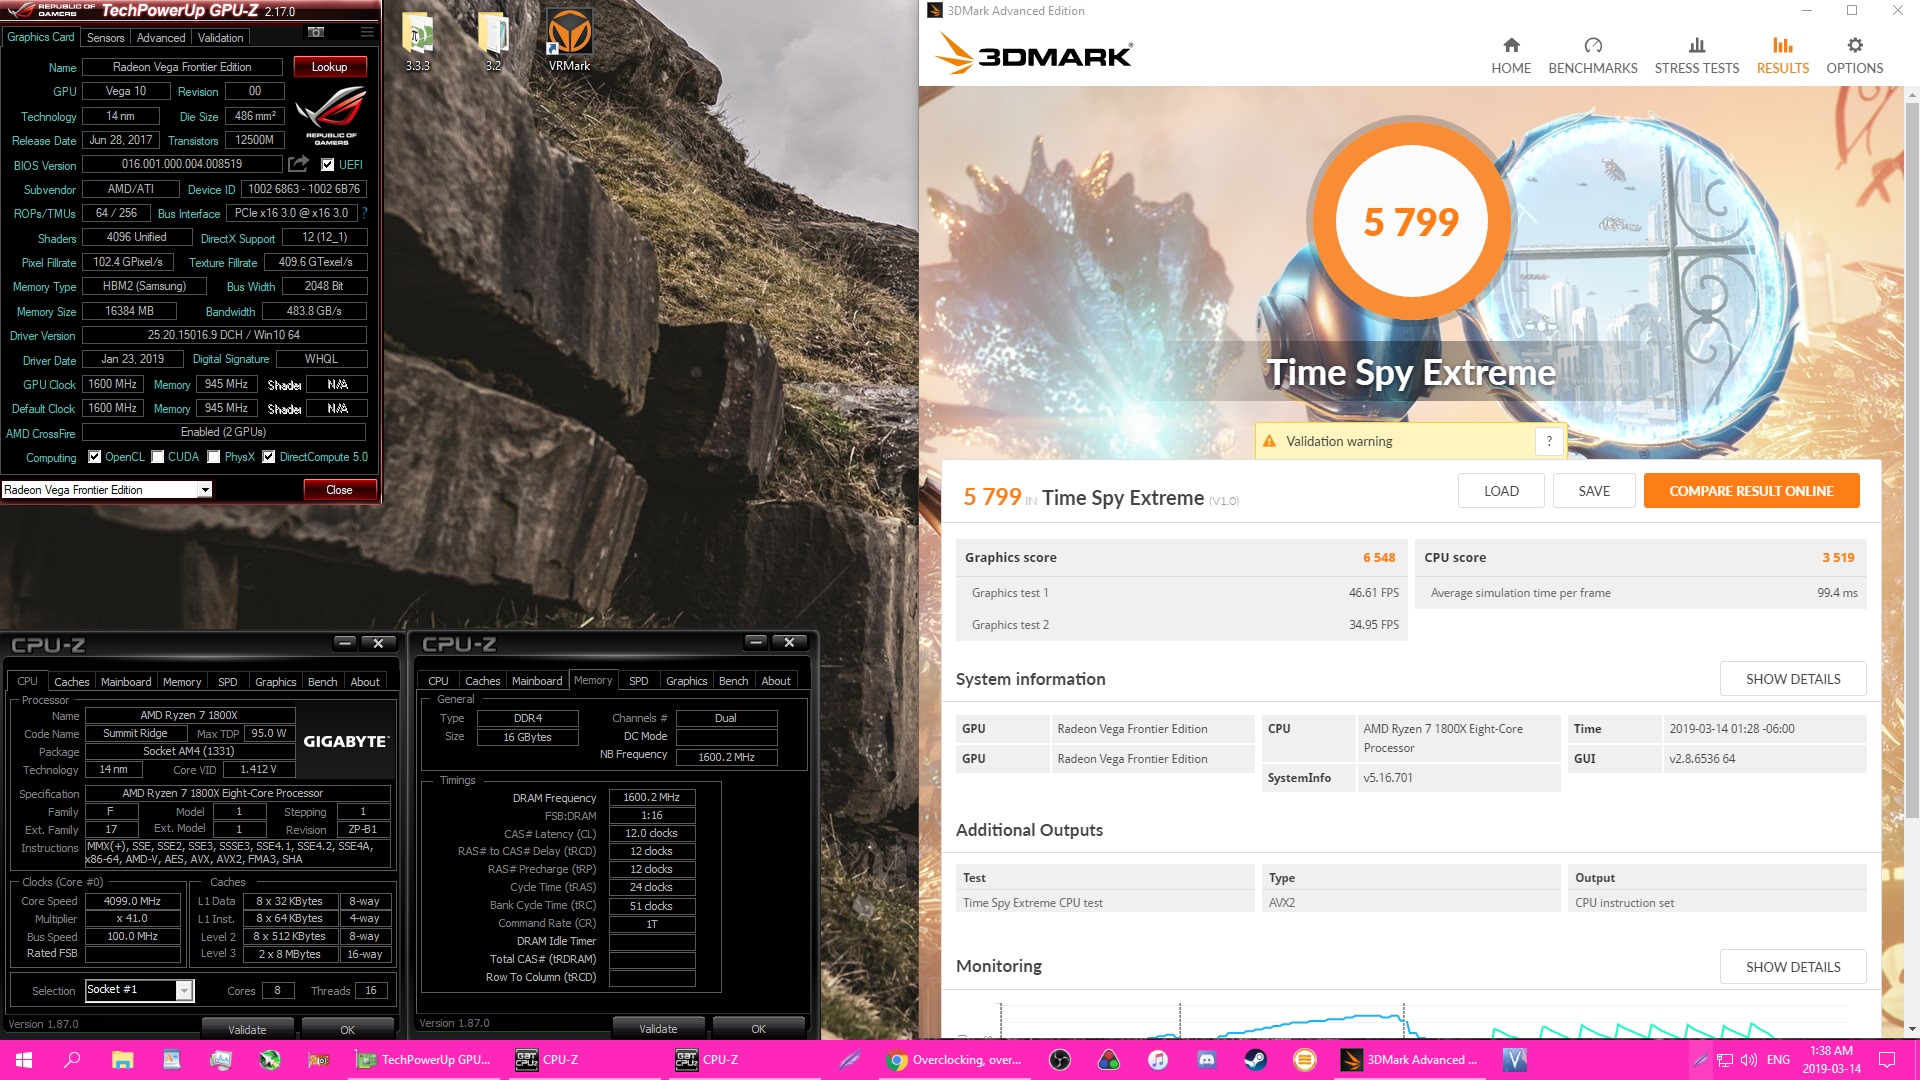Screen dimensions: 1920x1080
Task: Click Validate in left CPU-Z window
Action: click(247, 1030)
